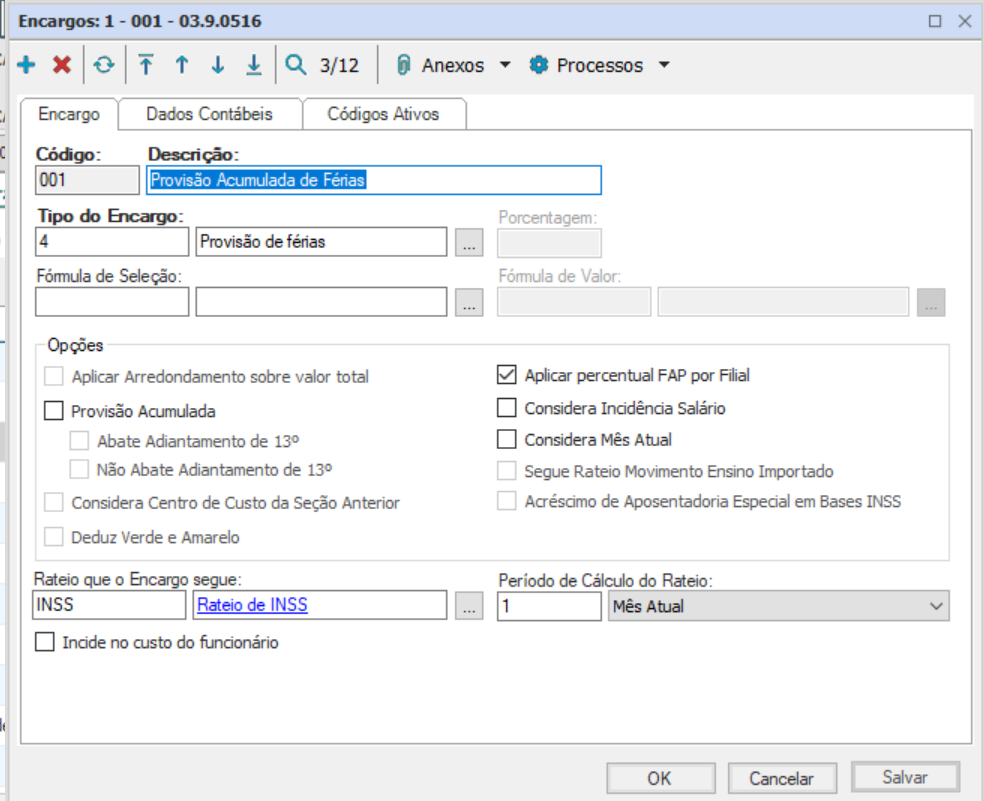Screen dimensions: 984x801
Task: Toggle Acréscimo de Aposentadoria Especial checkbox
Action: pos(506,501)
